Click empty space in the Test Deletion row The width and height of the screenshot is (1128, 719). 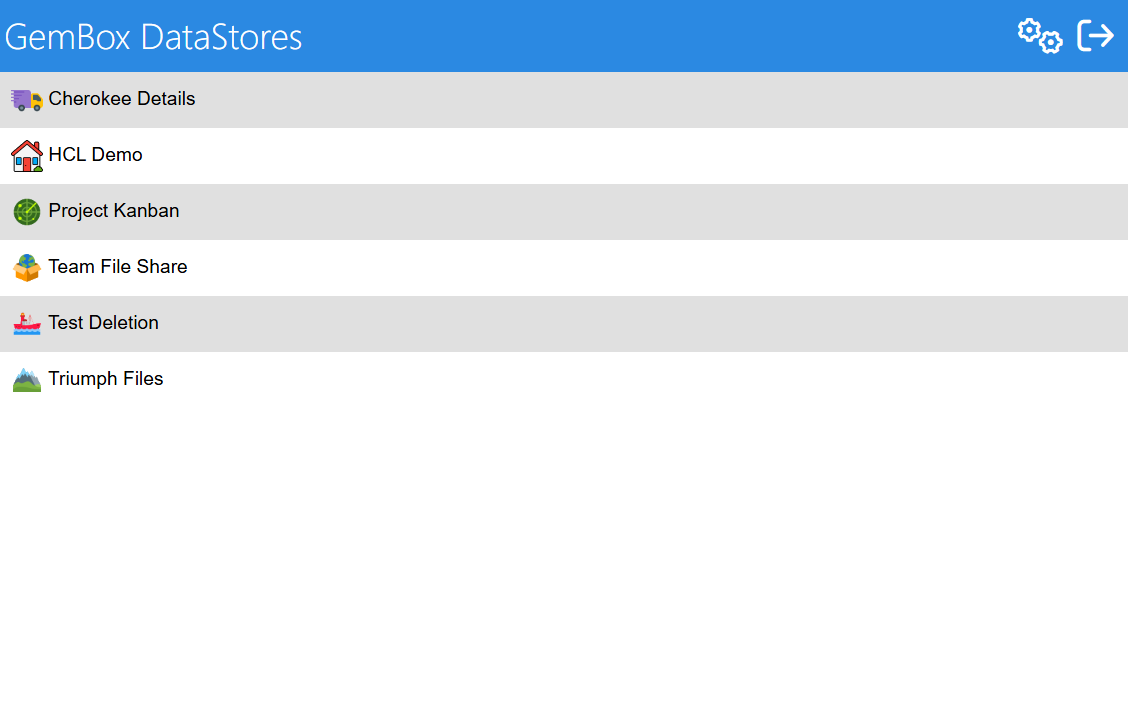(650, 323)
